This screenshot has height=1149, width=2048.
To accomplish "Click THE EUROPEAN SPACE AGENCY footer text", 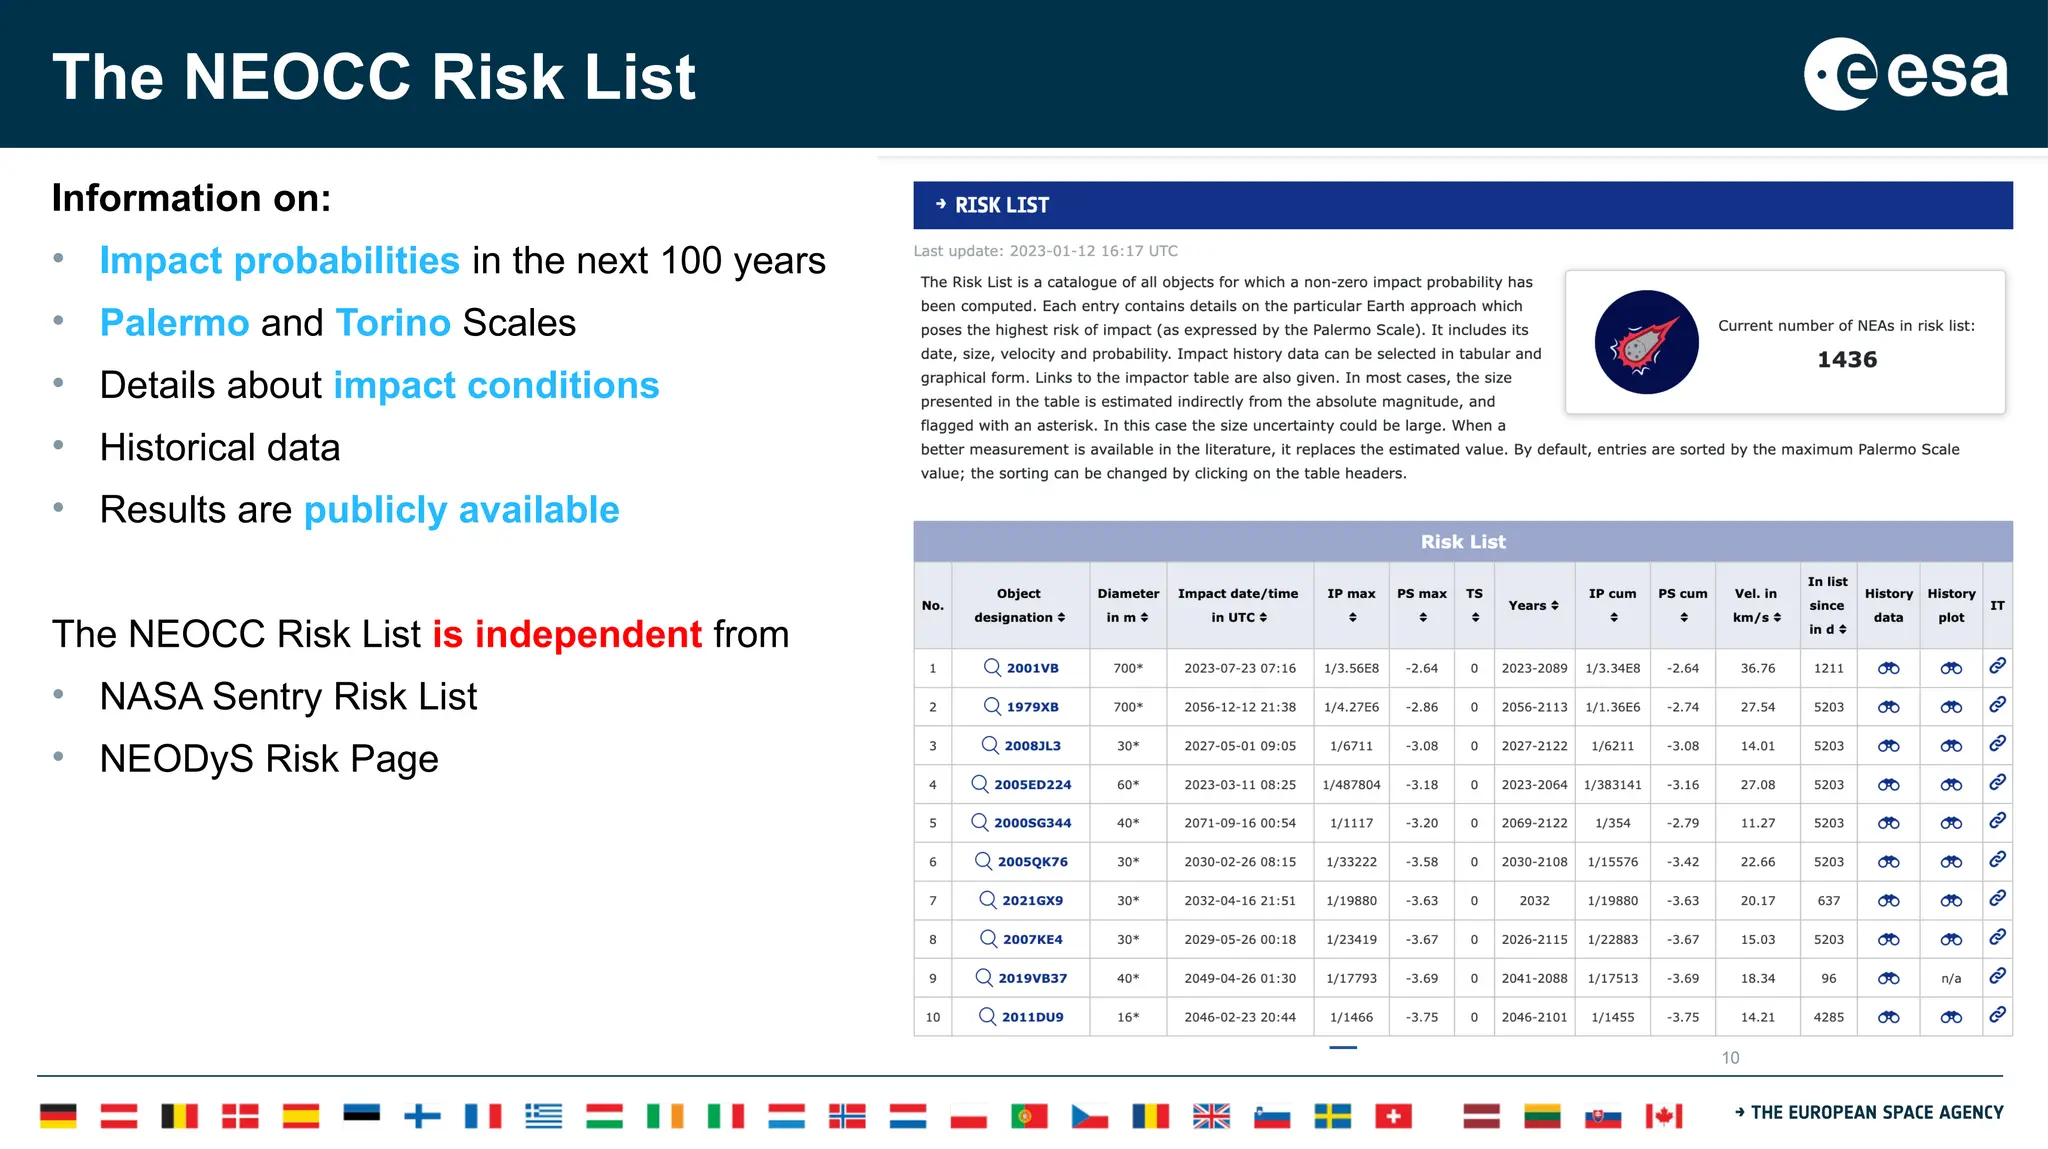I will tap(1876, 1112).
